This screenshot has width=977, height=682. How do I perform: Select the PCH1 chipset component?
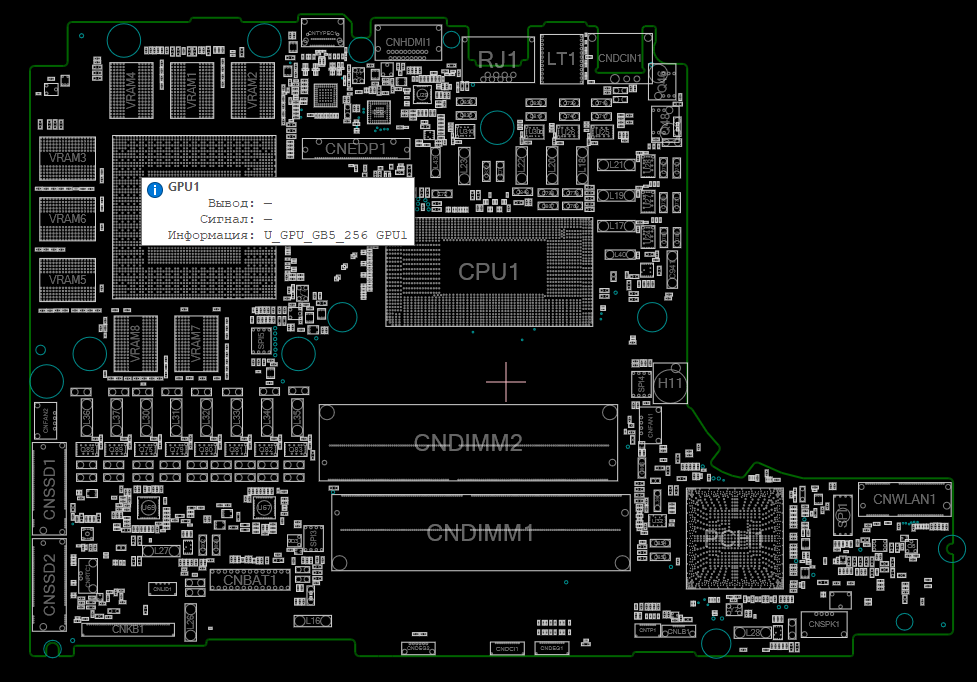735,538
